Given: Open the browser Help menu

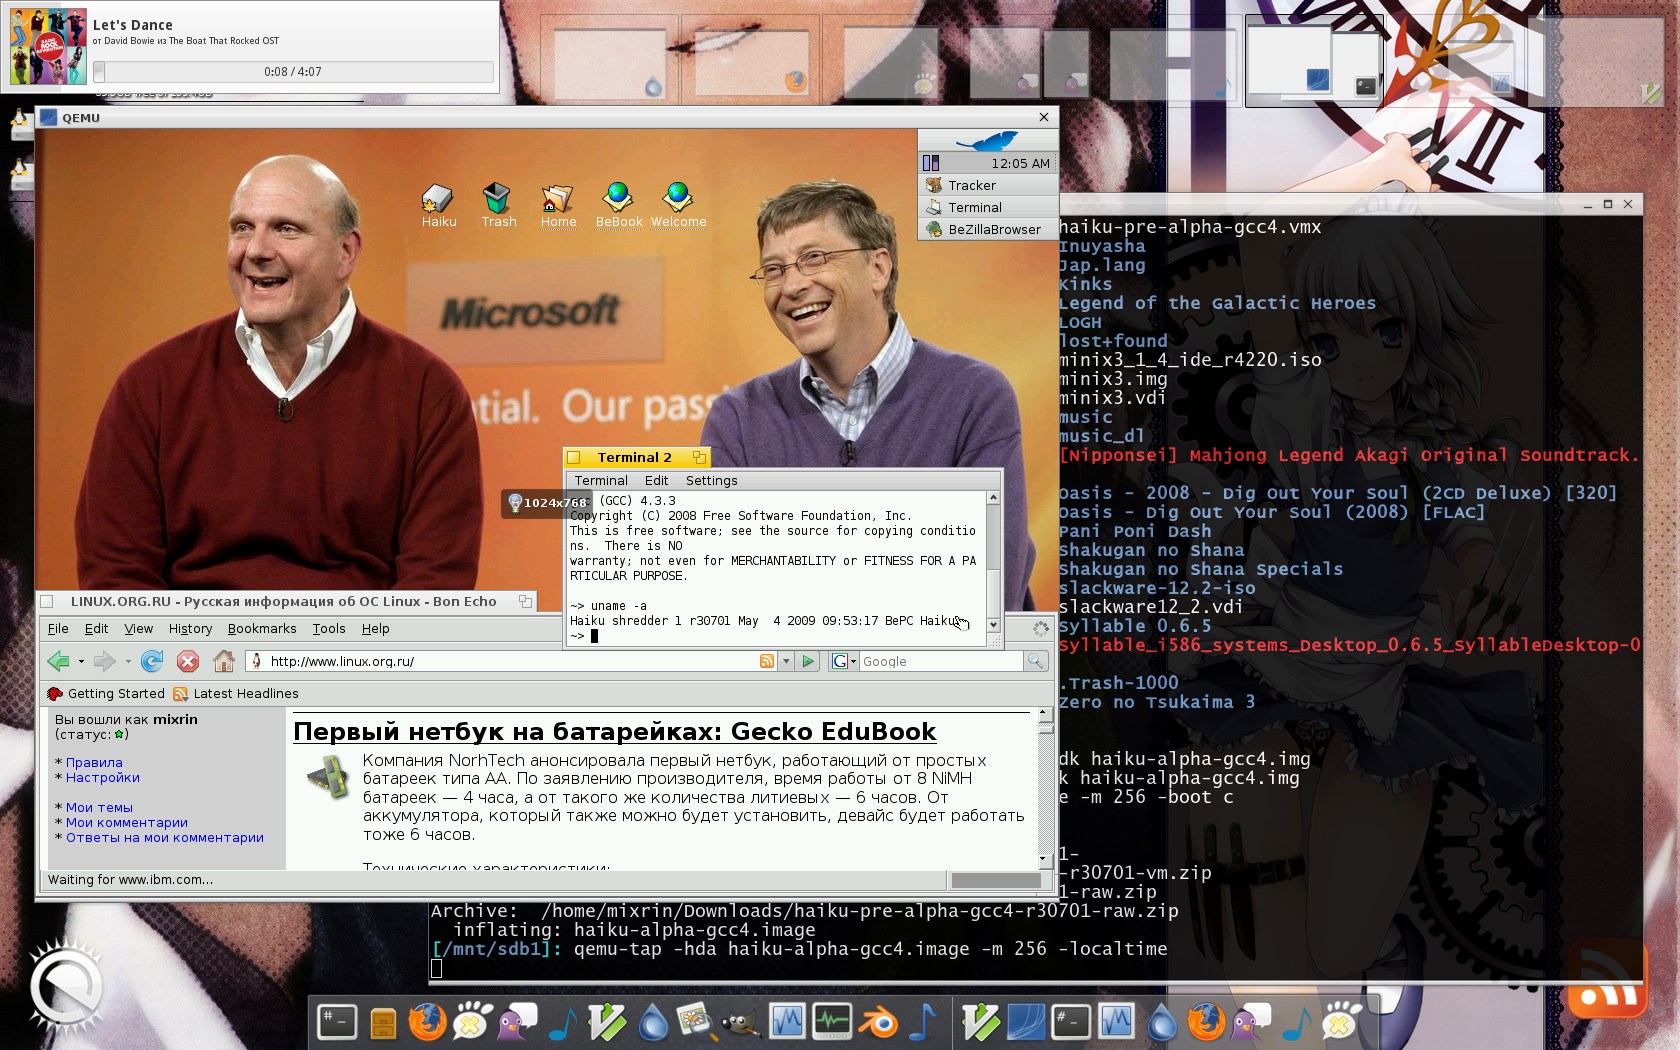Looking at the screenshot, I should (376, 629).
